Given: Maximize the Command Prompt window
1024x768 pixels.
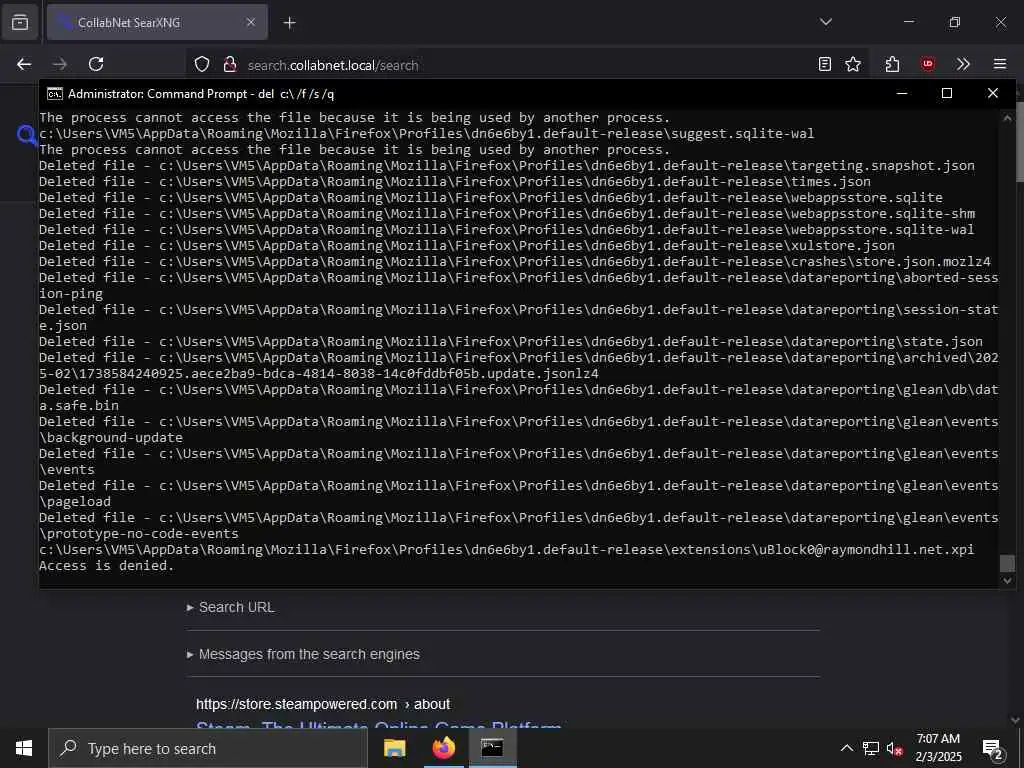Looking at the screenshot, I should tap(947, 93).
